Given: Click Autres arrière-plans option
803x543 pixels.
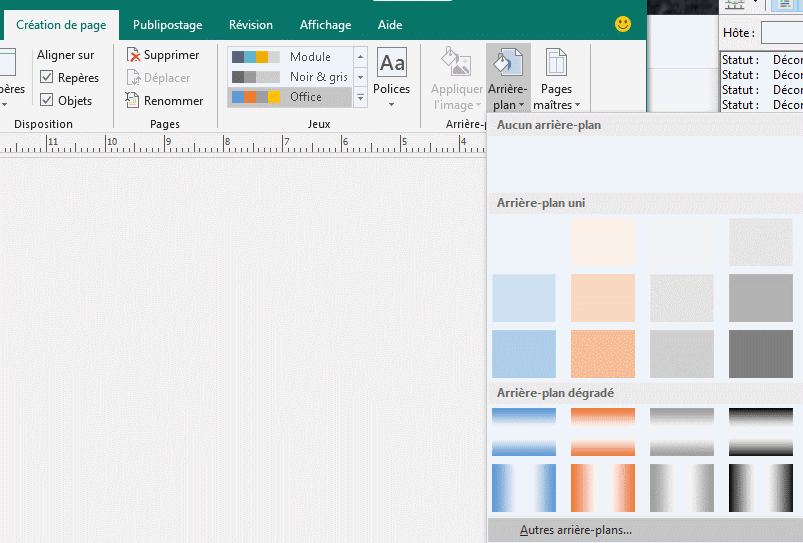Looking at the screenshot, I should click(575, 530).
